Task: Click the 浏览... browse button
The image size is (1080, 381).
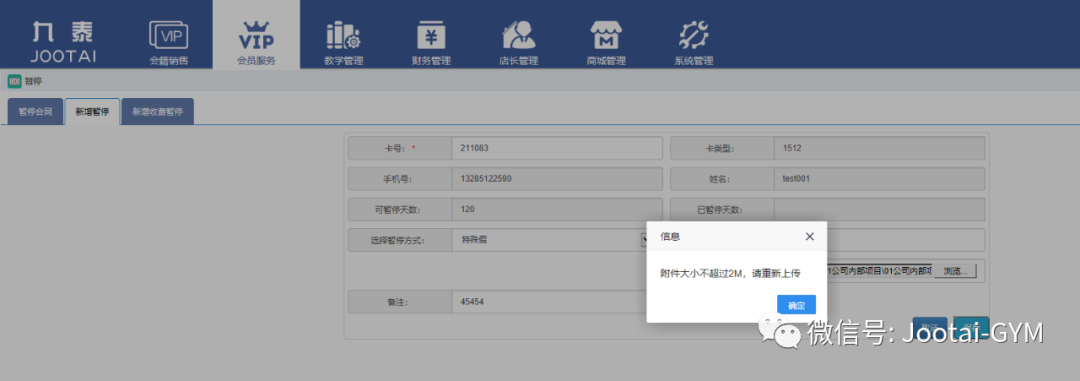Action: click(955, 271)
